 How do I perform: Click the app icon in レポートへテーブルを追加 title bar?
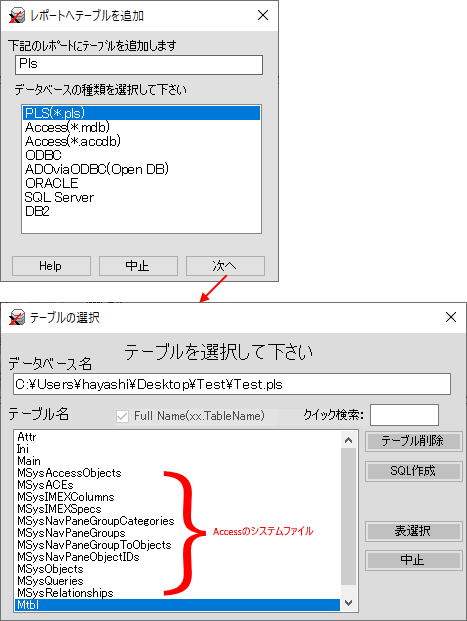17,16
